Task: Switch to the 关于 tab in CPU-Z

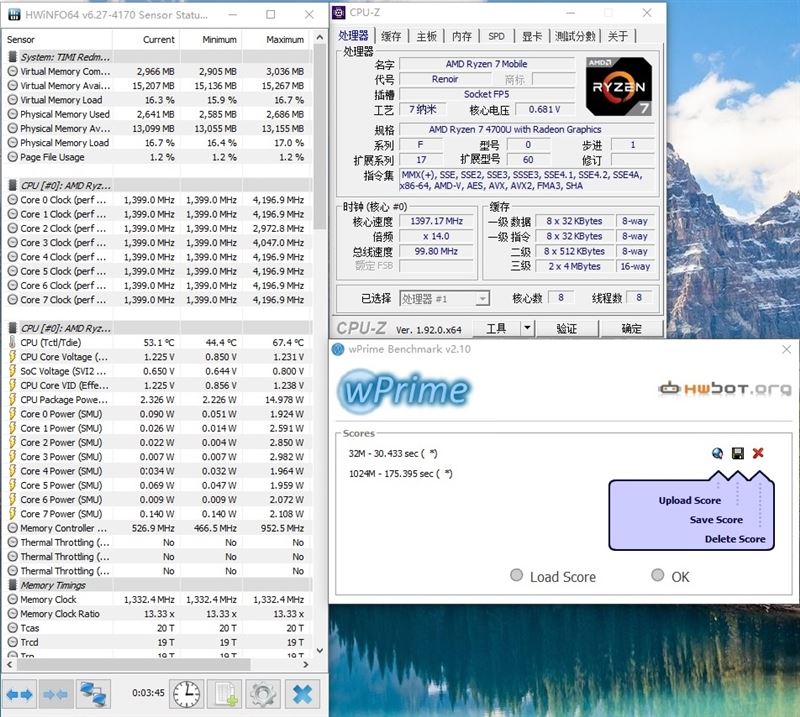Action: (617, 36)
